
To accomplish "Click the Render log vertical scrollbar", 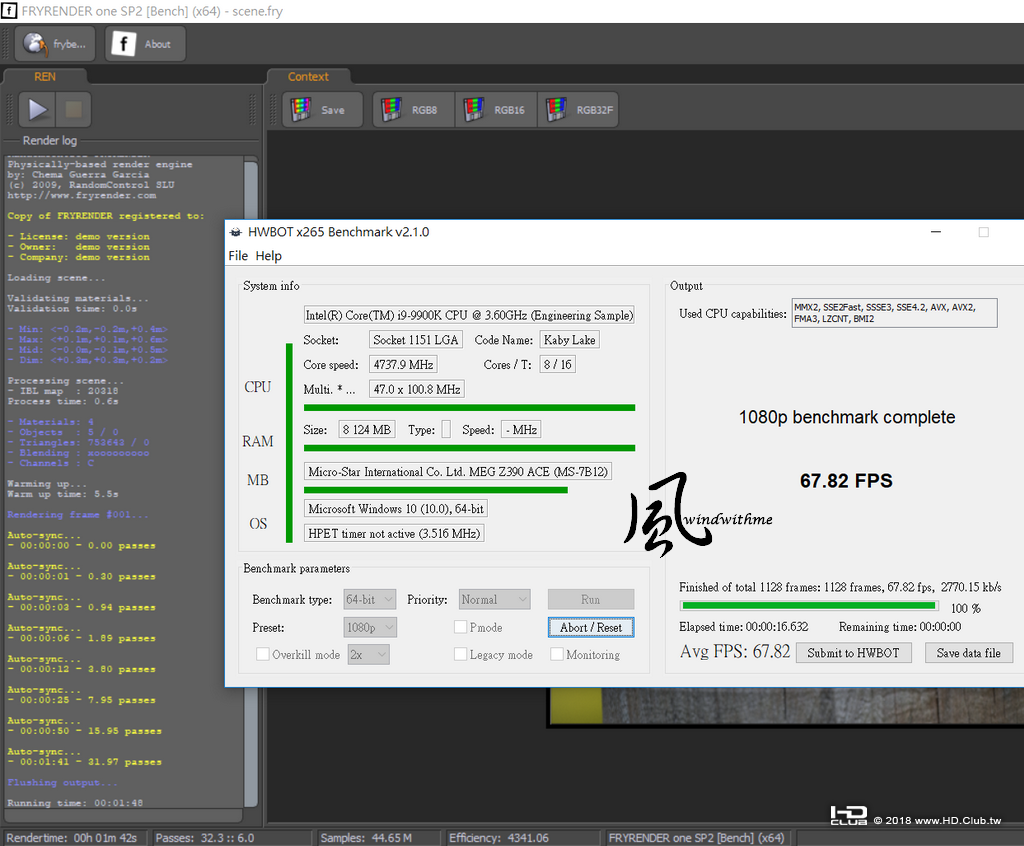I will (x=251, y=483).
